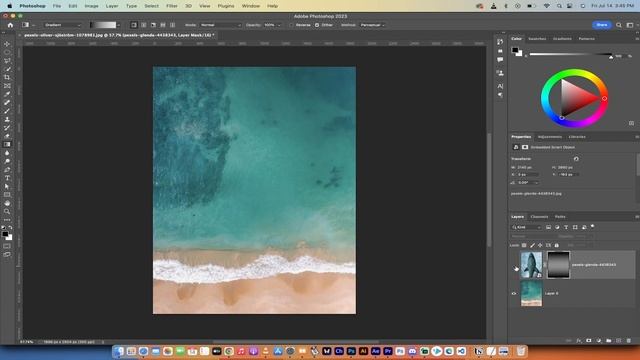640x360 pixels.
Task: Select the Elliptical Marquee tool
Action: tap(7, 52)
